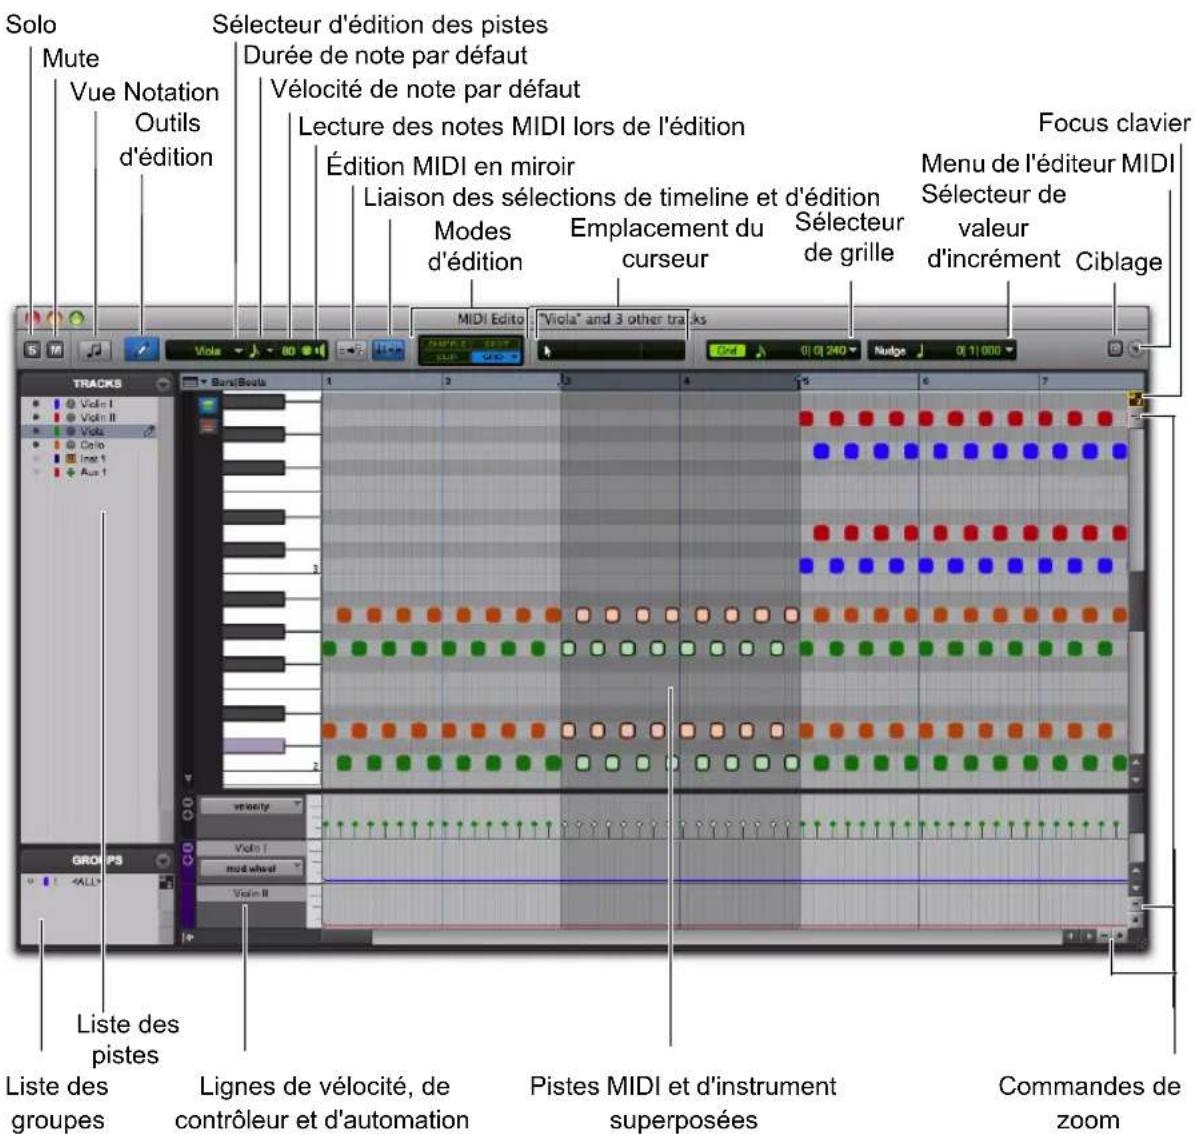Click the blue color-by-track button
1195x1134 pixels.
tap(208, 406)
